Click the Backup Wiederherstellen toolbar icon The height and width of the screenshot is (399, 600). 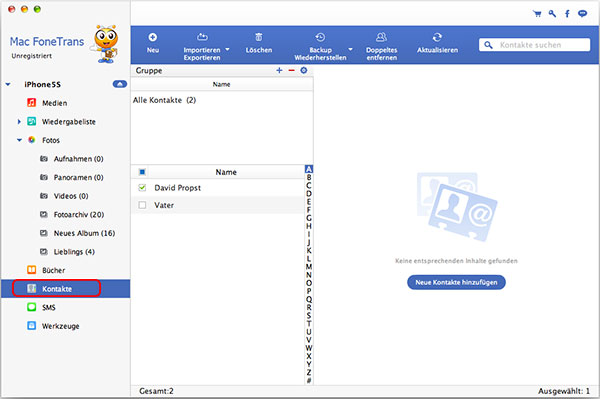[320, 37]
